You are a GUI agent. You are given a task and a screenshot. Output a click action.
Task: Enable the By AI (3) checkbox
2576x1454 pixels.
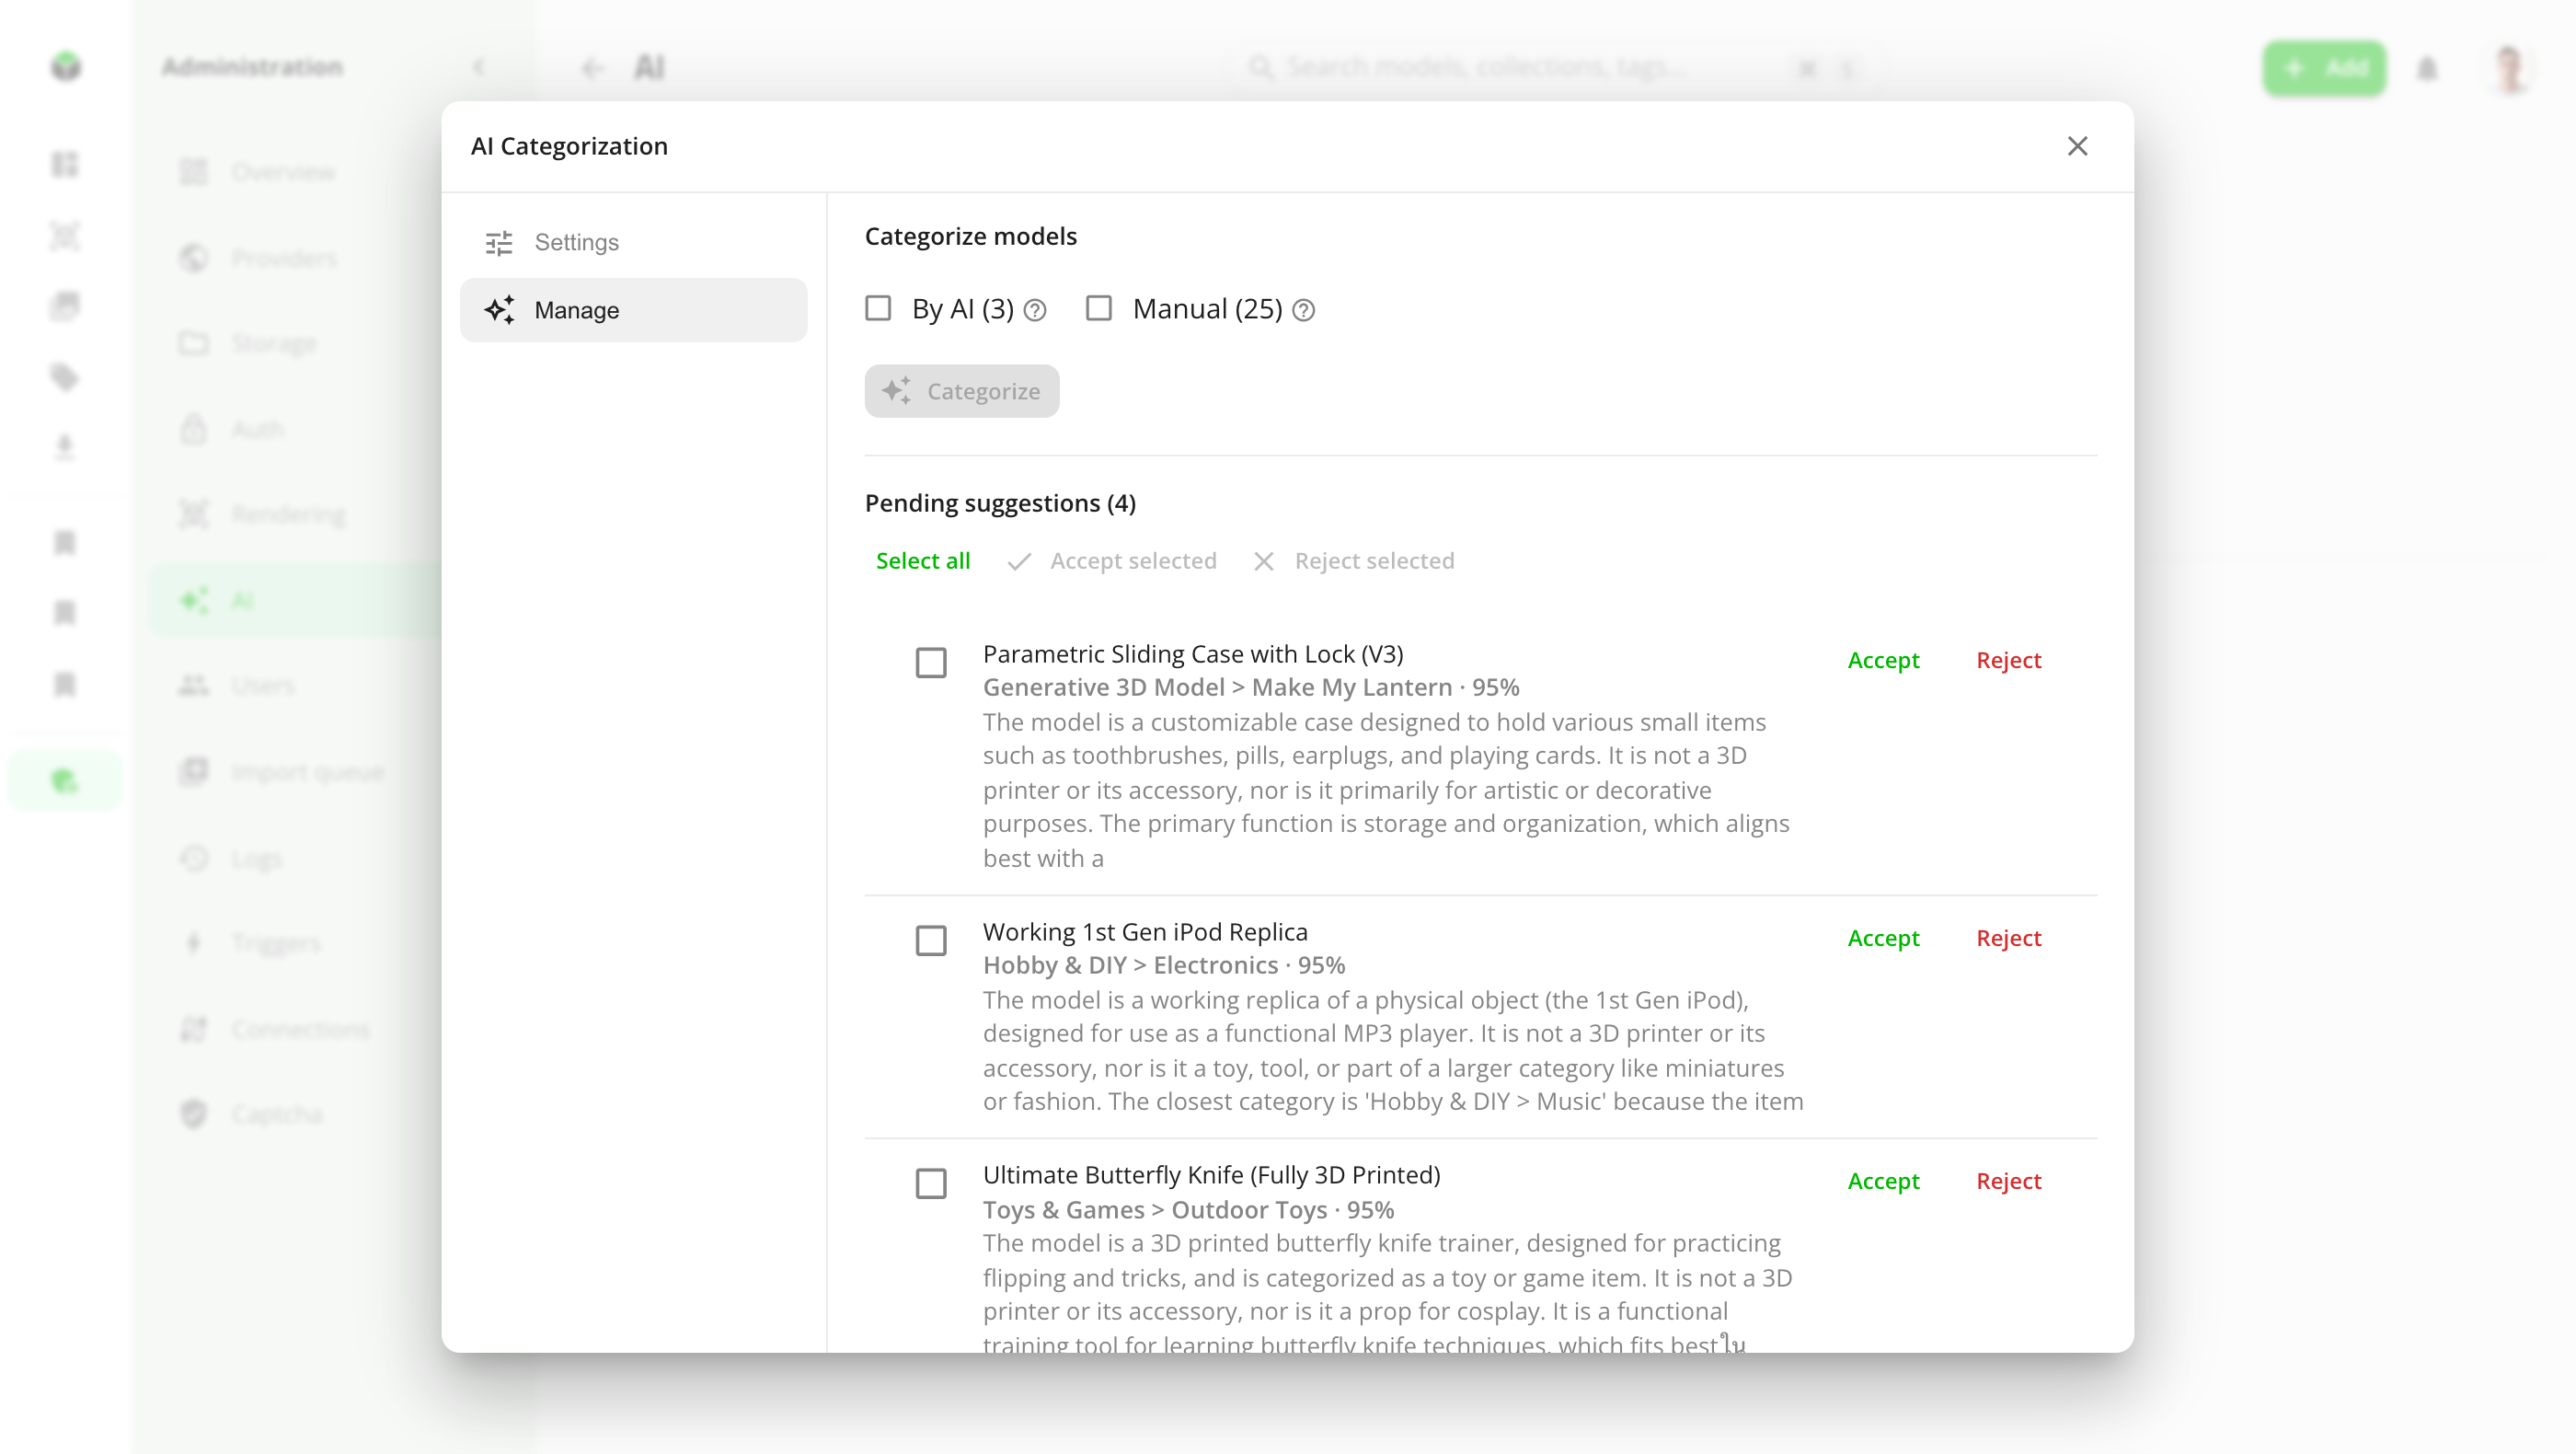(x=878, y=308)
